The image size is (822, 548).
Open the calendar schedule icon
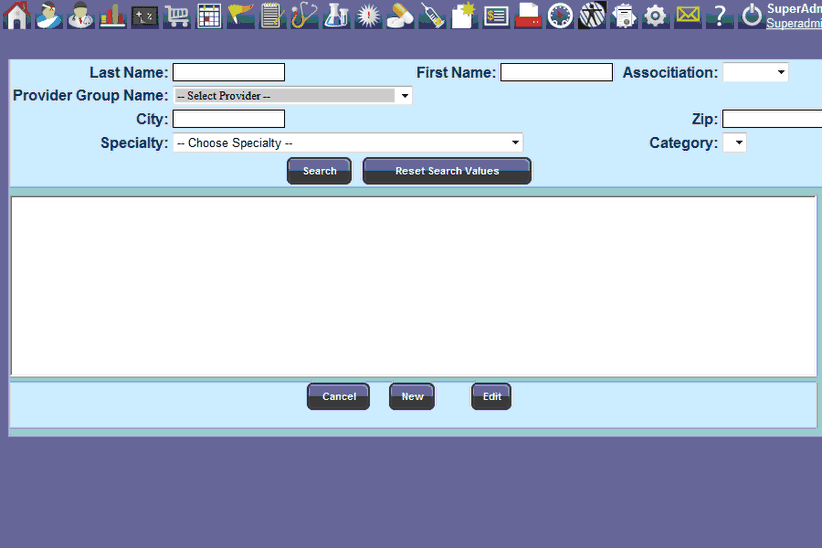209,16
